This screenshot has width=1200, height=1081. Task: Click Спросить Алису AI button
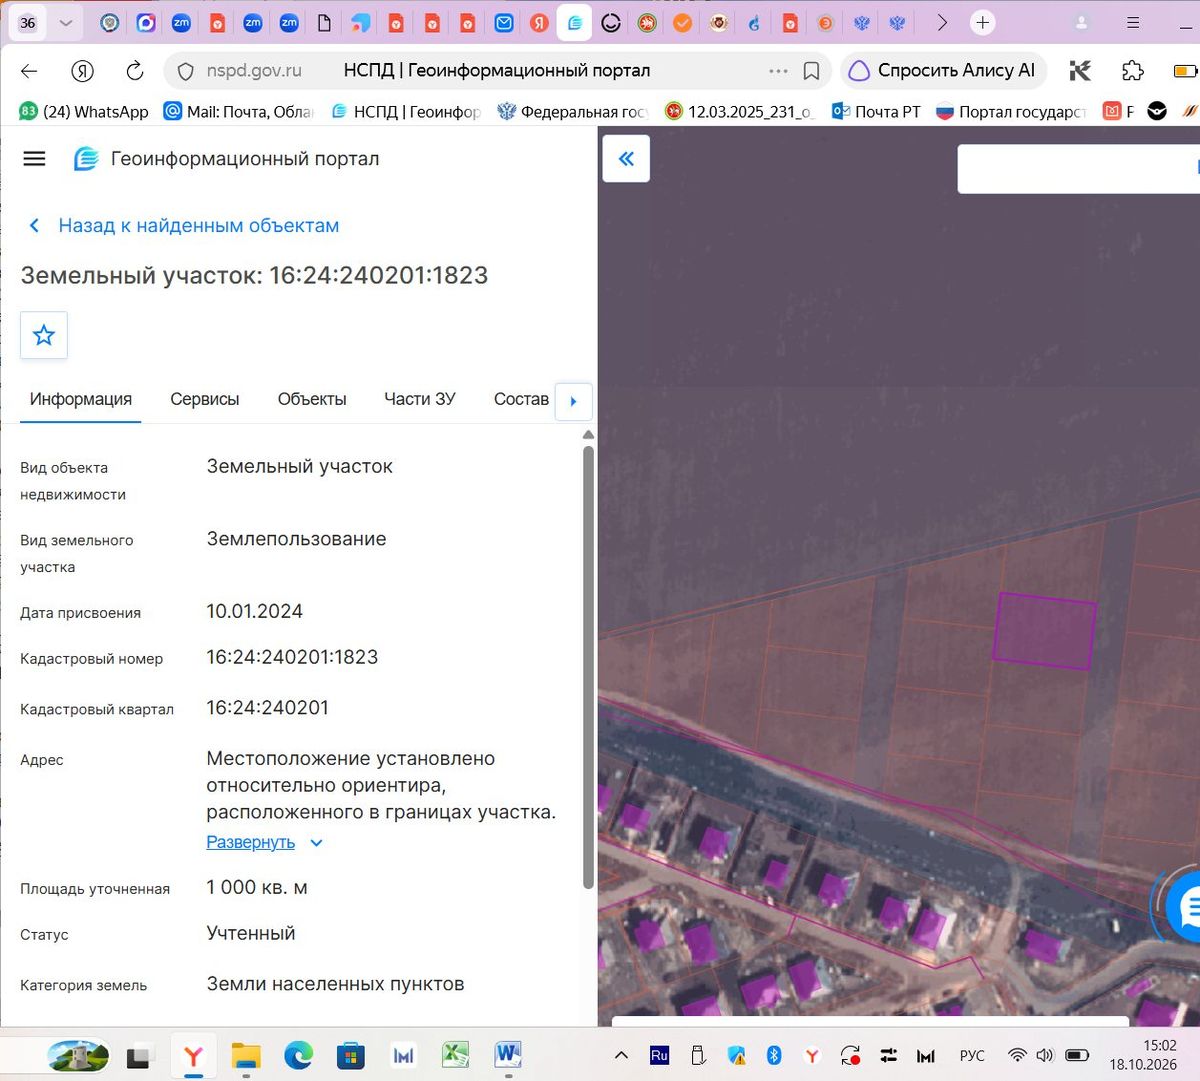click(x=944, y=71)
